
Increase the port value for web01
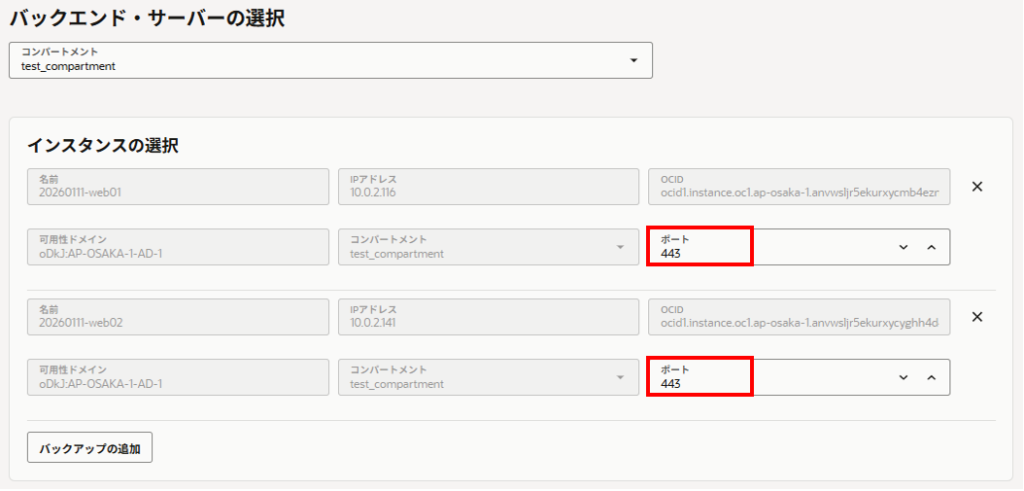931,247
